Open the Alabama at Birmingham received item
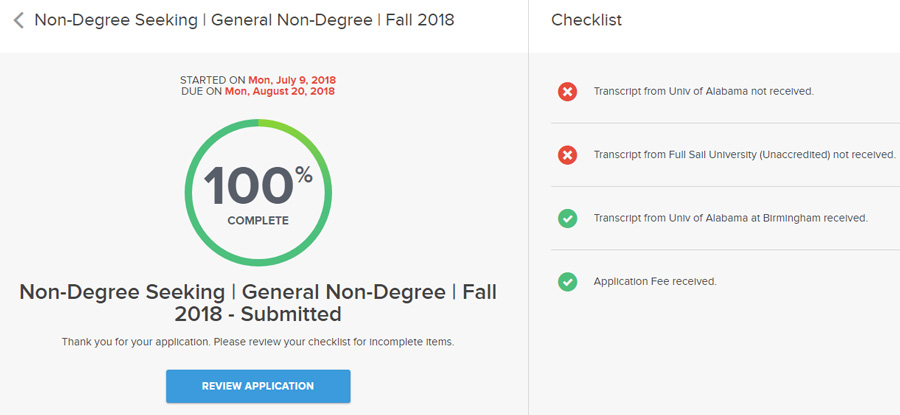Screen dimensions: 900x415 pyautogui.click(x=730, y=218)
